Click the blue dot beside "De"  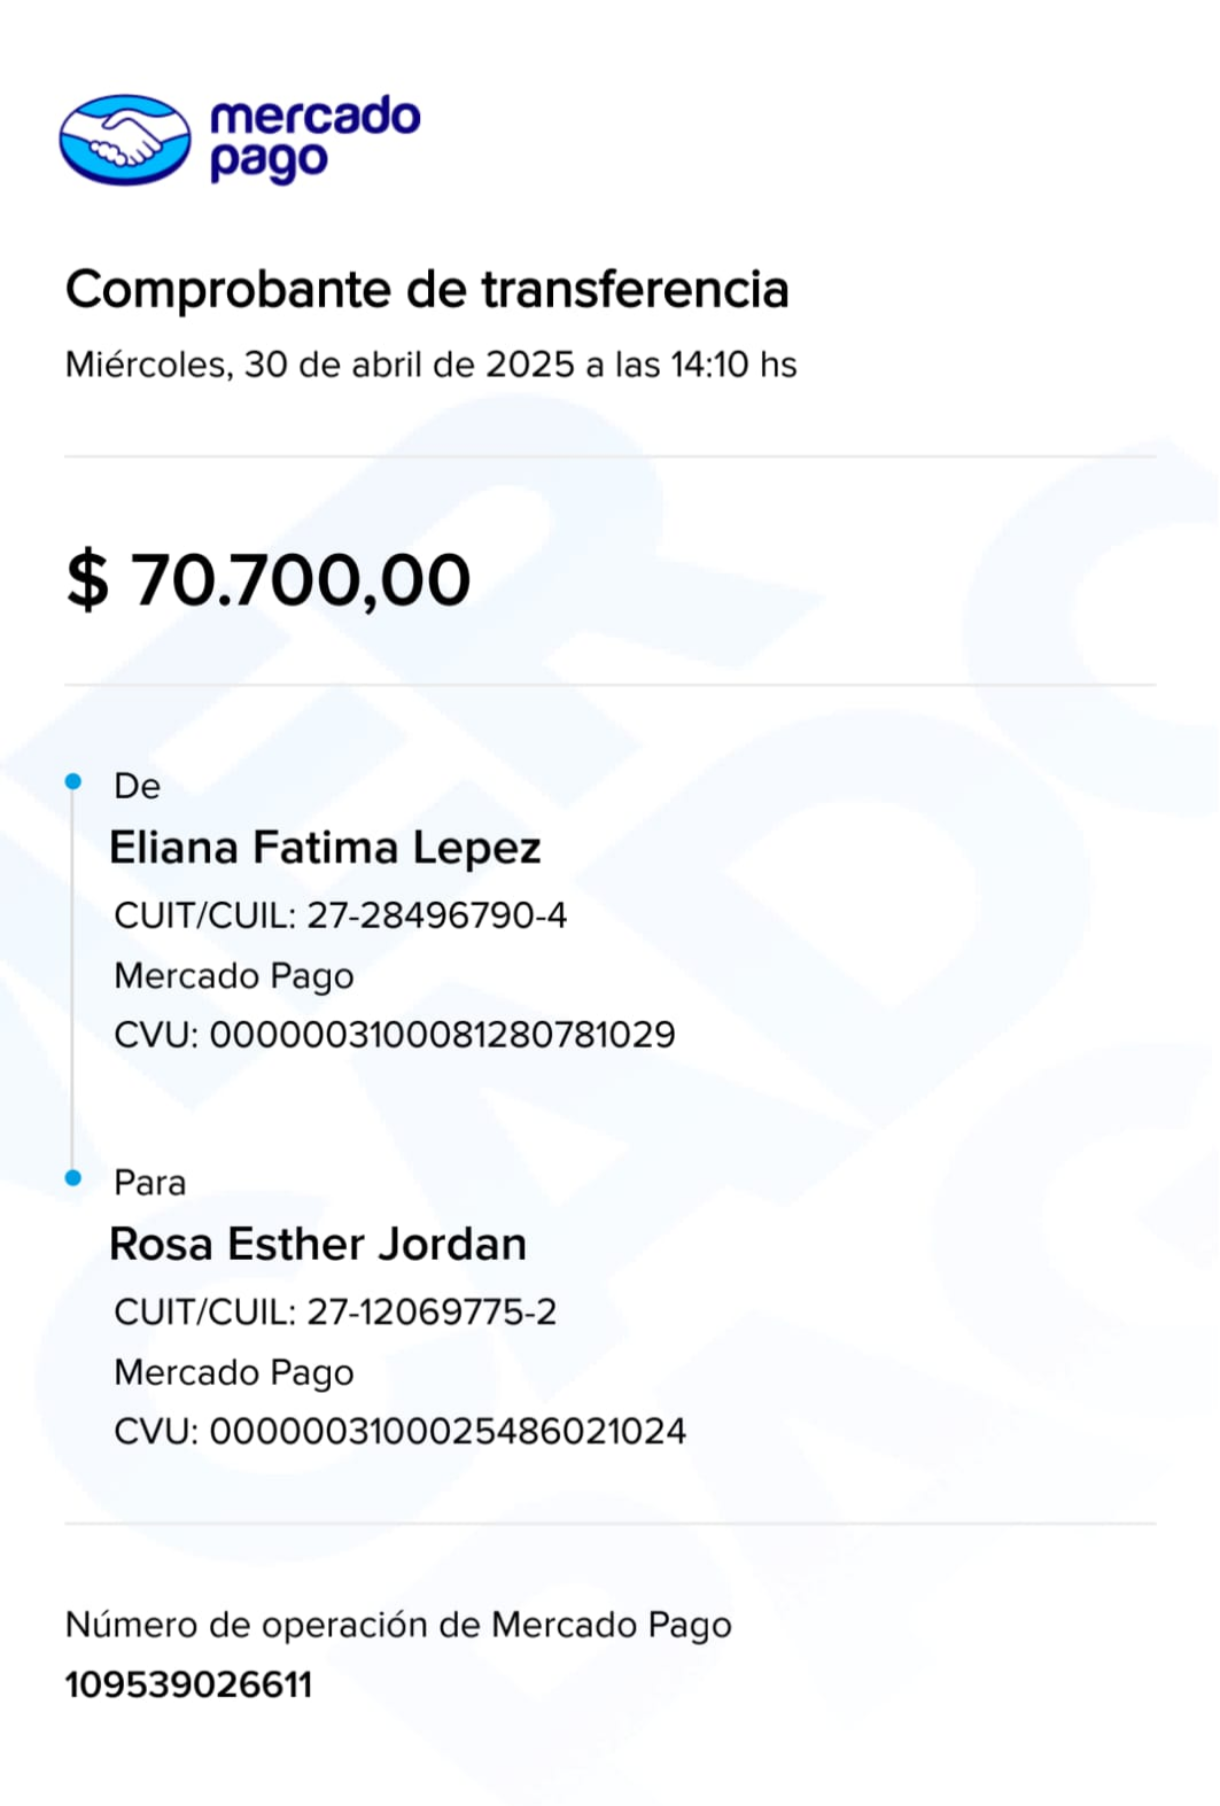73,782
